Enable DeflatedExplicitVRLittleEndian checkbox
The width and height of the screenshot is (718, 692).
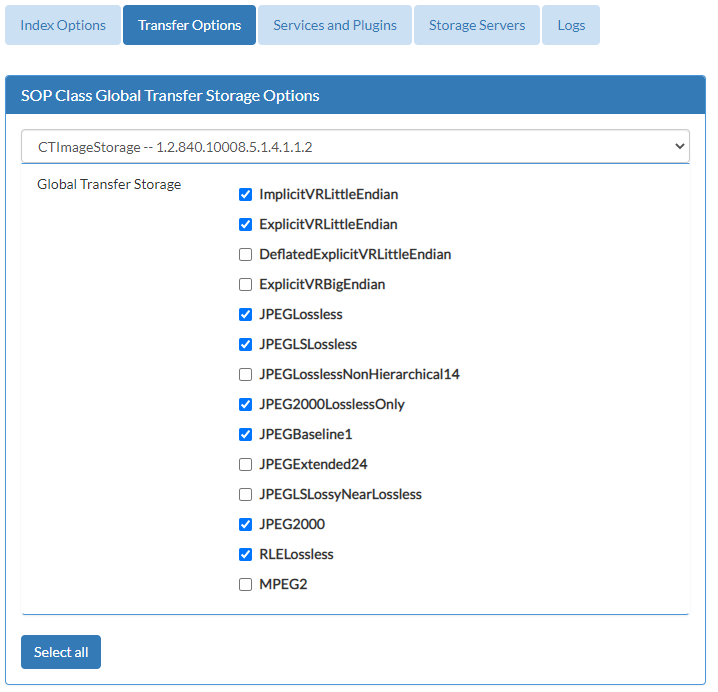pos(245,255)
